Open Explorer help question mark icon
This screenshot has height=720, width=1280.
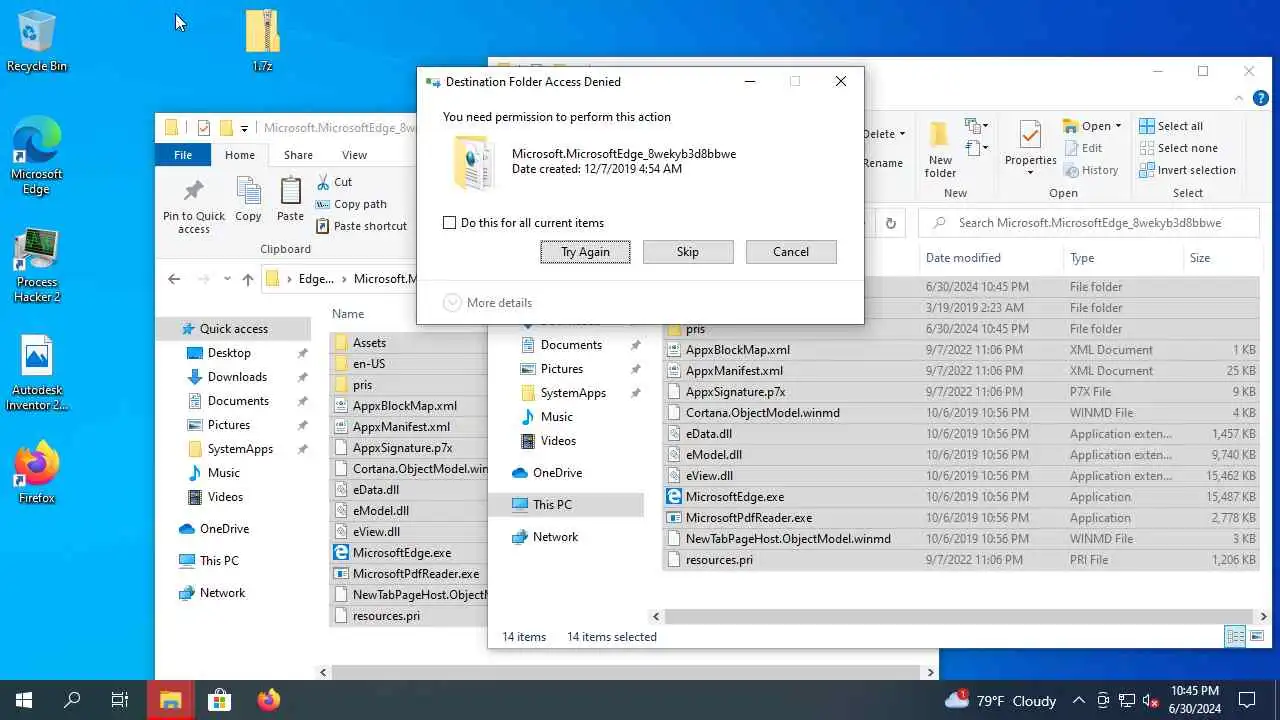[1261, 98]
